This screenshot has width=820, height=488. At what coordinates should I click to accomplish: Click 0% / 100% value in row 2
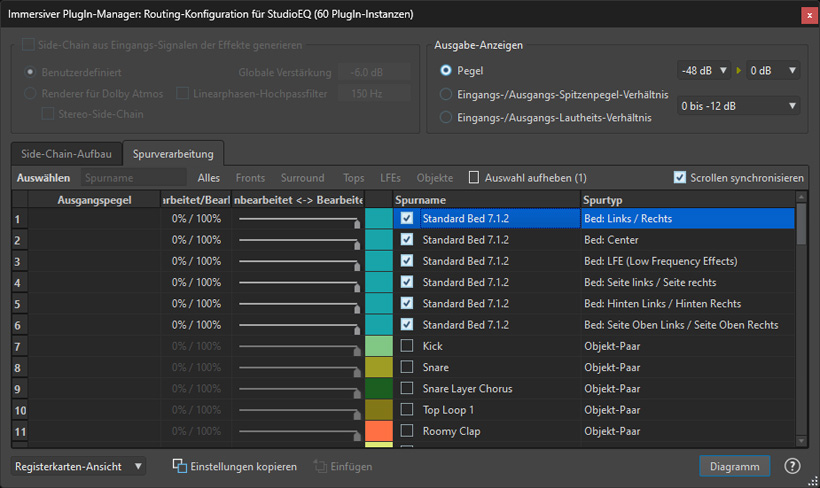point(196,240)
